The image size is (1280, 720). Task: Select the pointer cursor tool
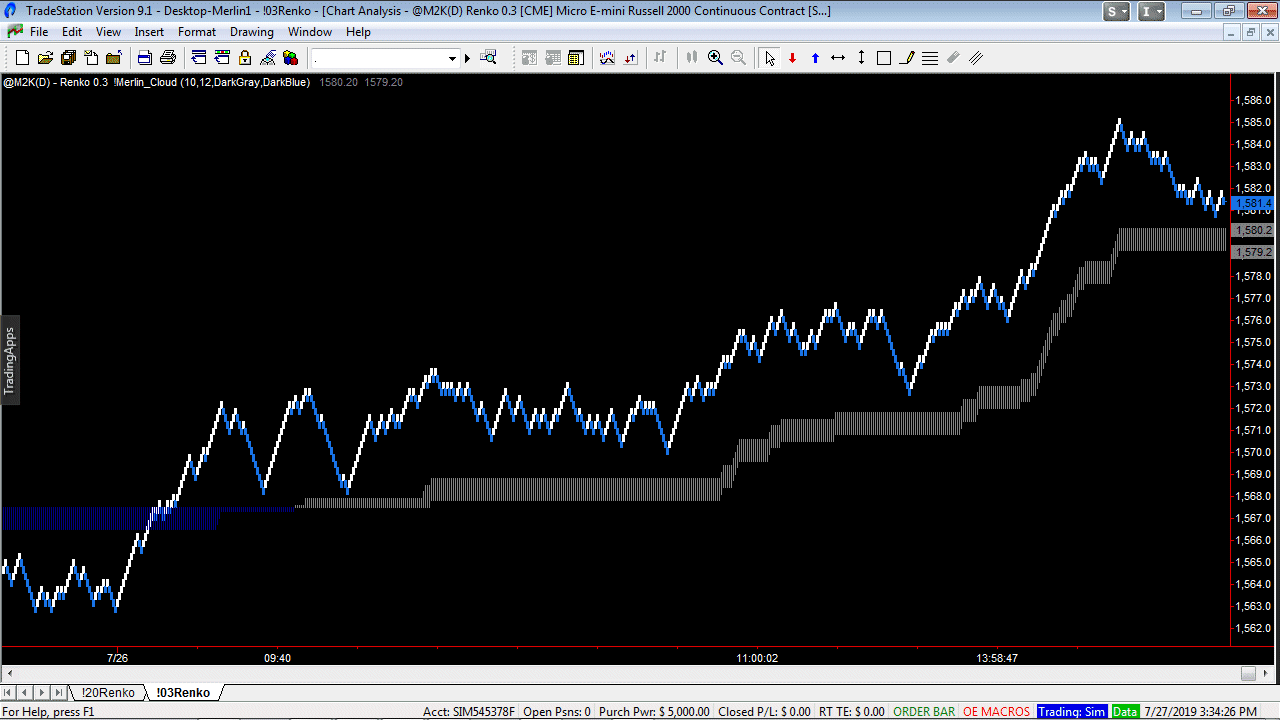tap(769, 58)
